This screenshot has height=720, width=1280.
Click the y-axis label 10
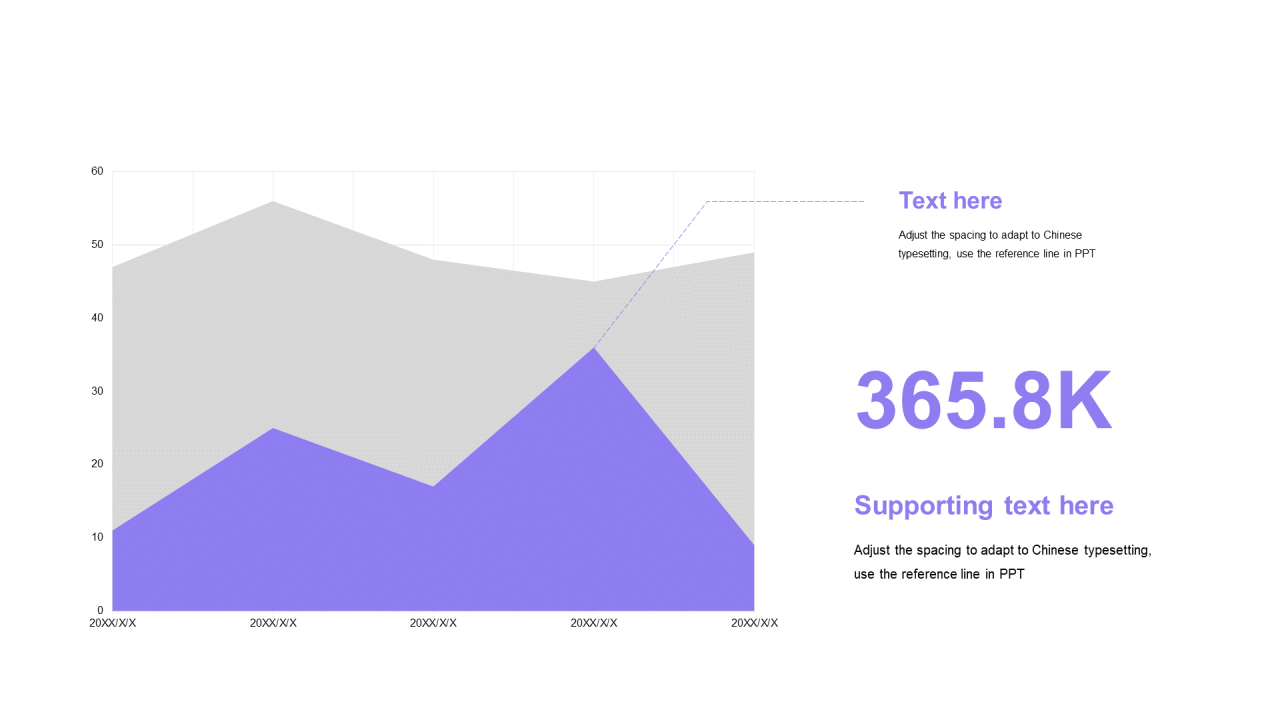click(97, 537)
